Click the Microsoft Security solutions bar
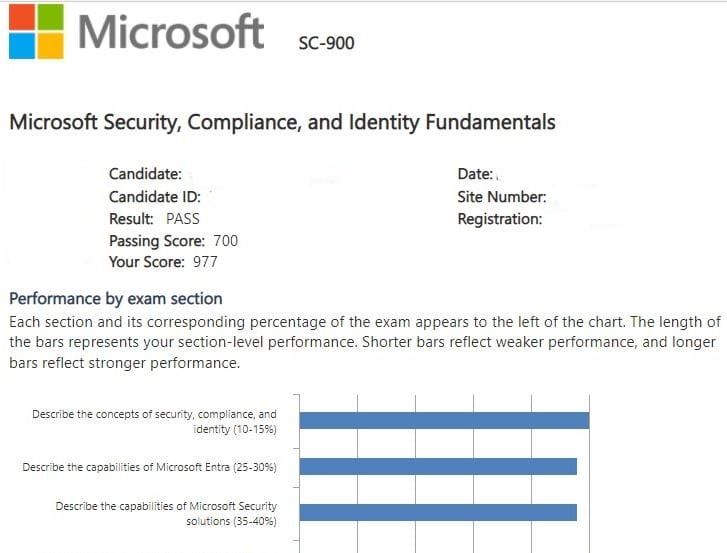 point(438,512)
